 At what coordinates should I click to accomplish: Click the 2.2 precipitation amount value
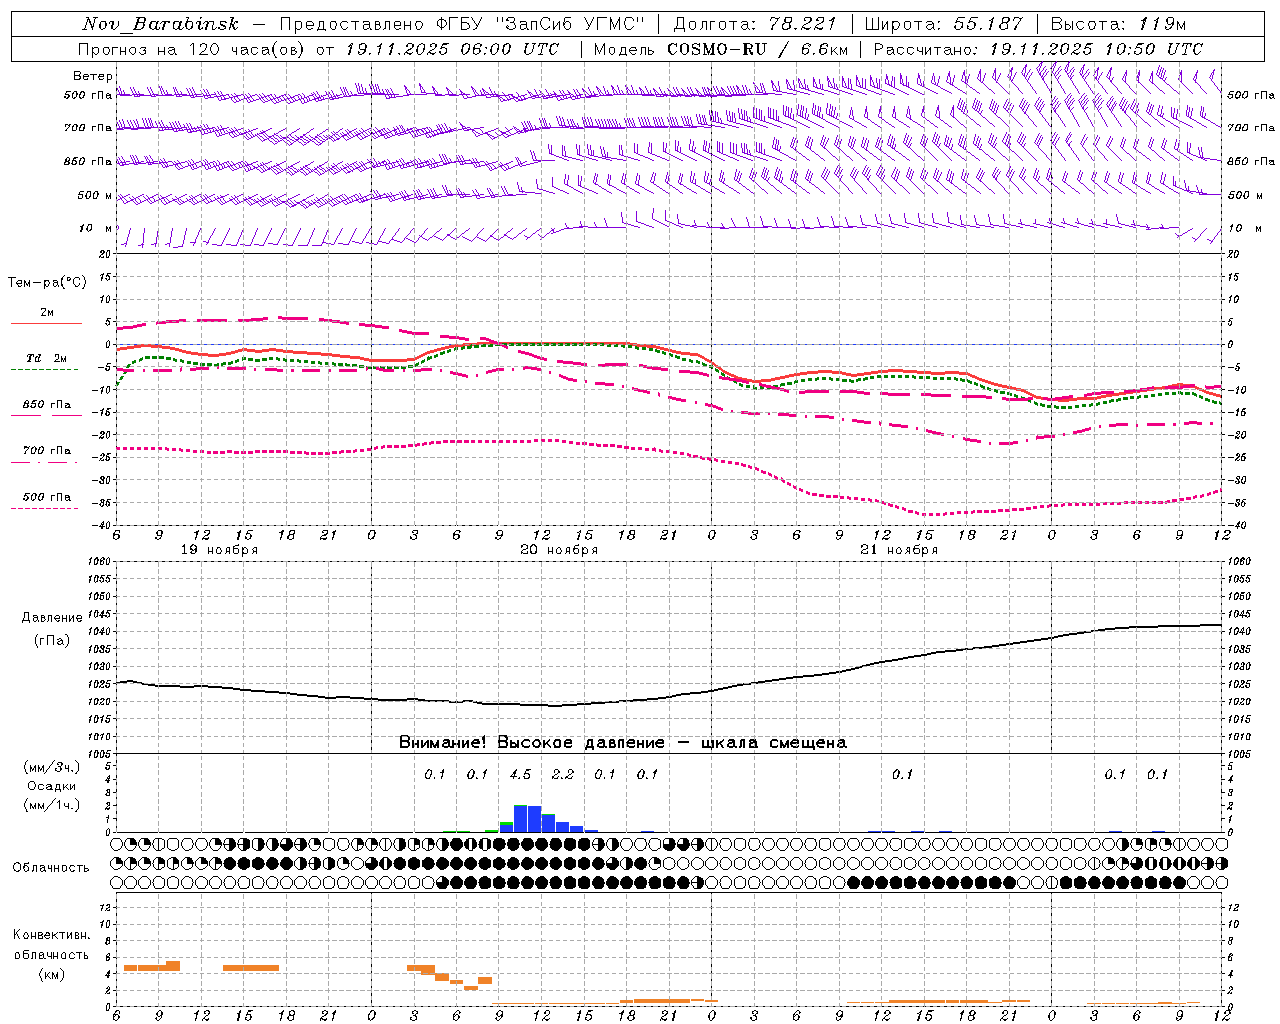click(563, 774)
